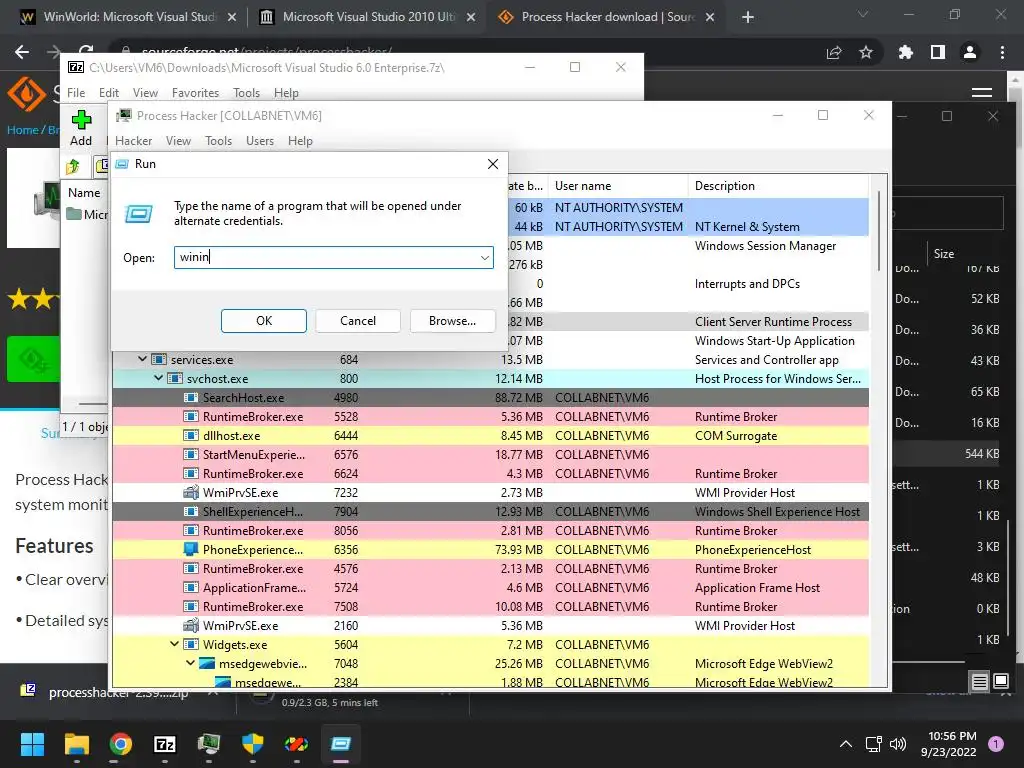1024x768 pixels.
Task: Switch to Microsoft Visual Studio 2010 Ultimate tab
Action: pyautogui.click(x=369, y=17)
